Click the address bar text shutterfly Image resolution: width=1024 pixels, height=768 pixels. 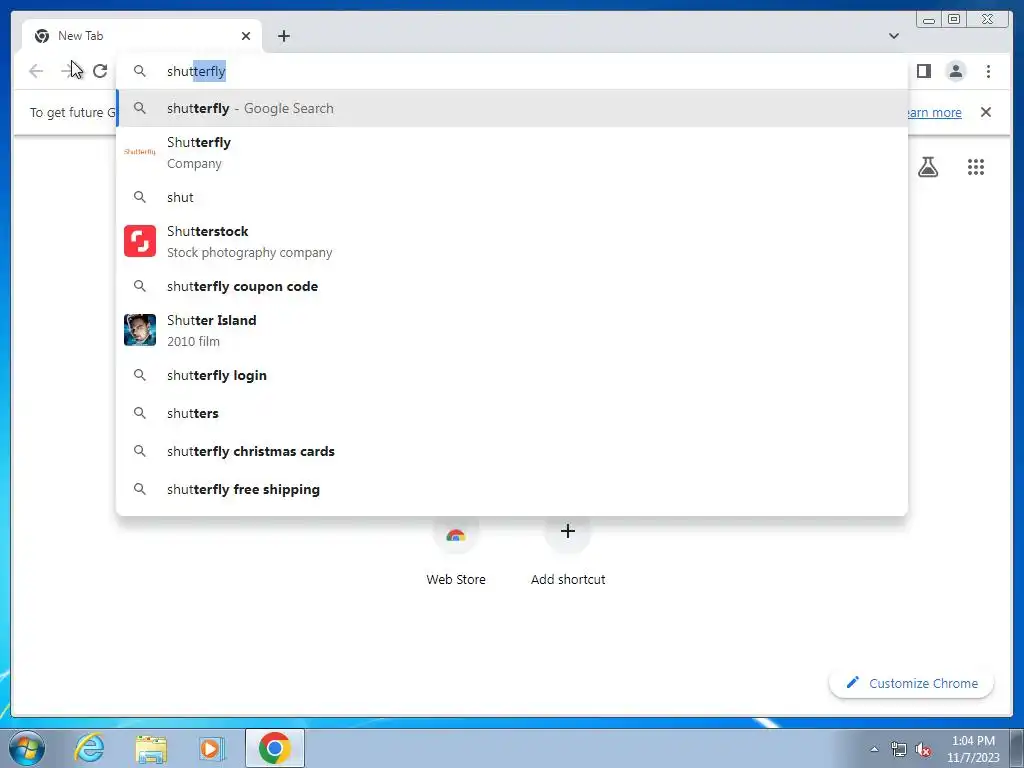(196, 71)
